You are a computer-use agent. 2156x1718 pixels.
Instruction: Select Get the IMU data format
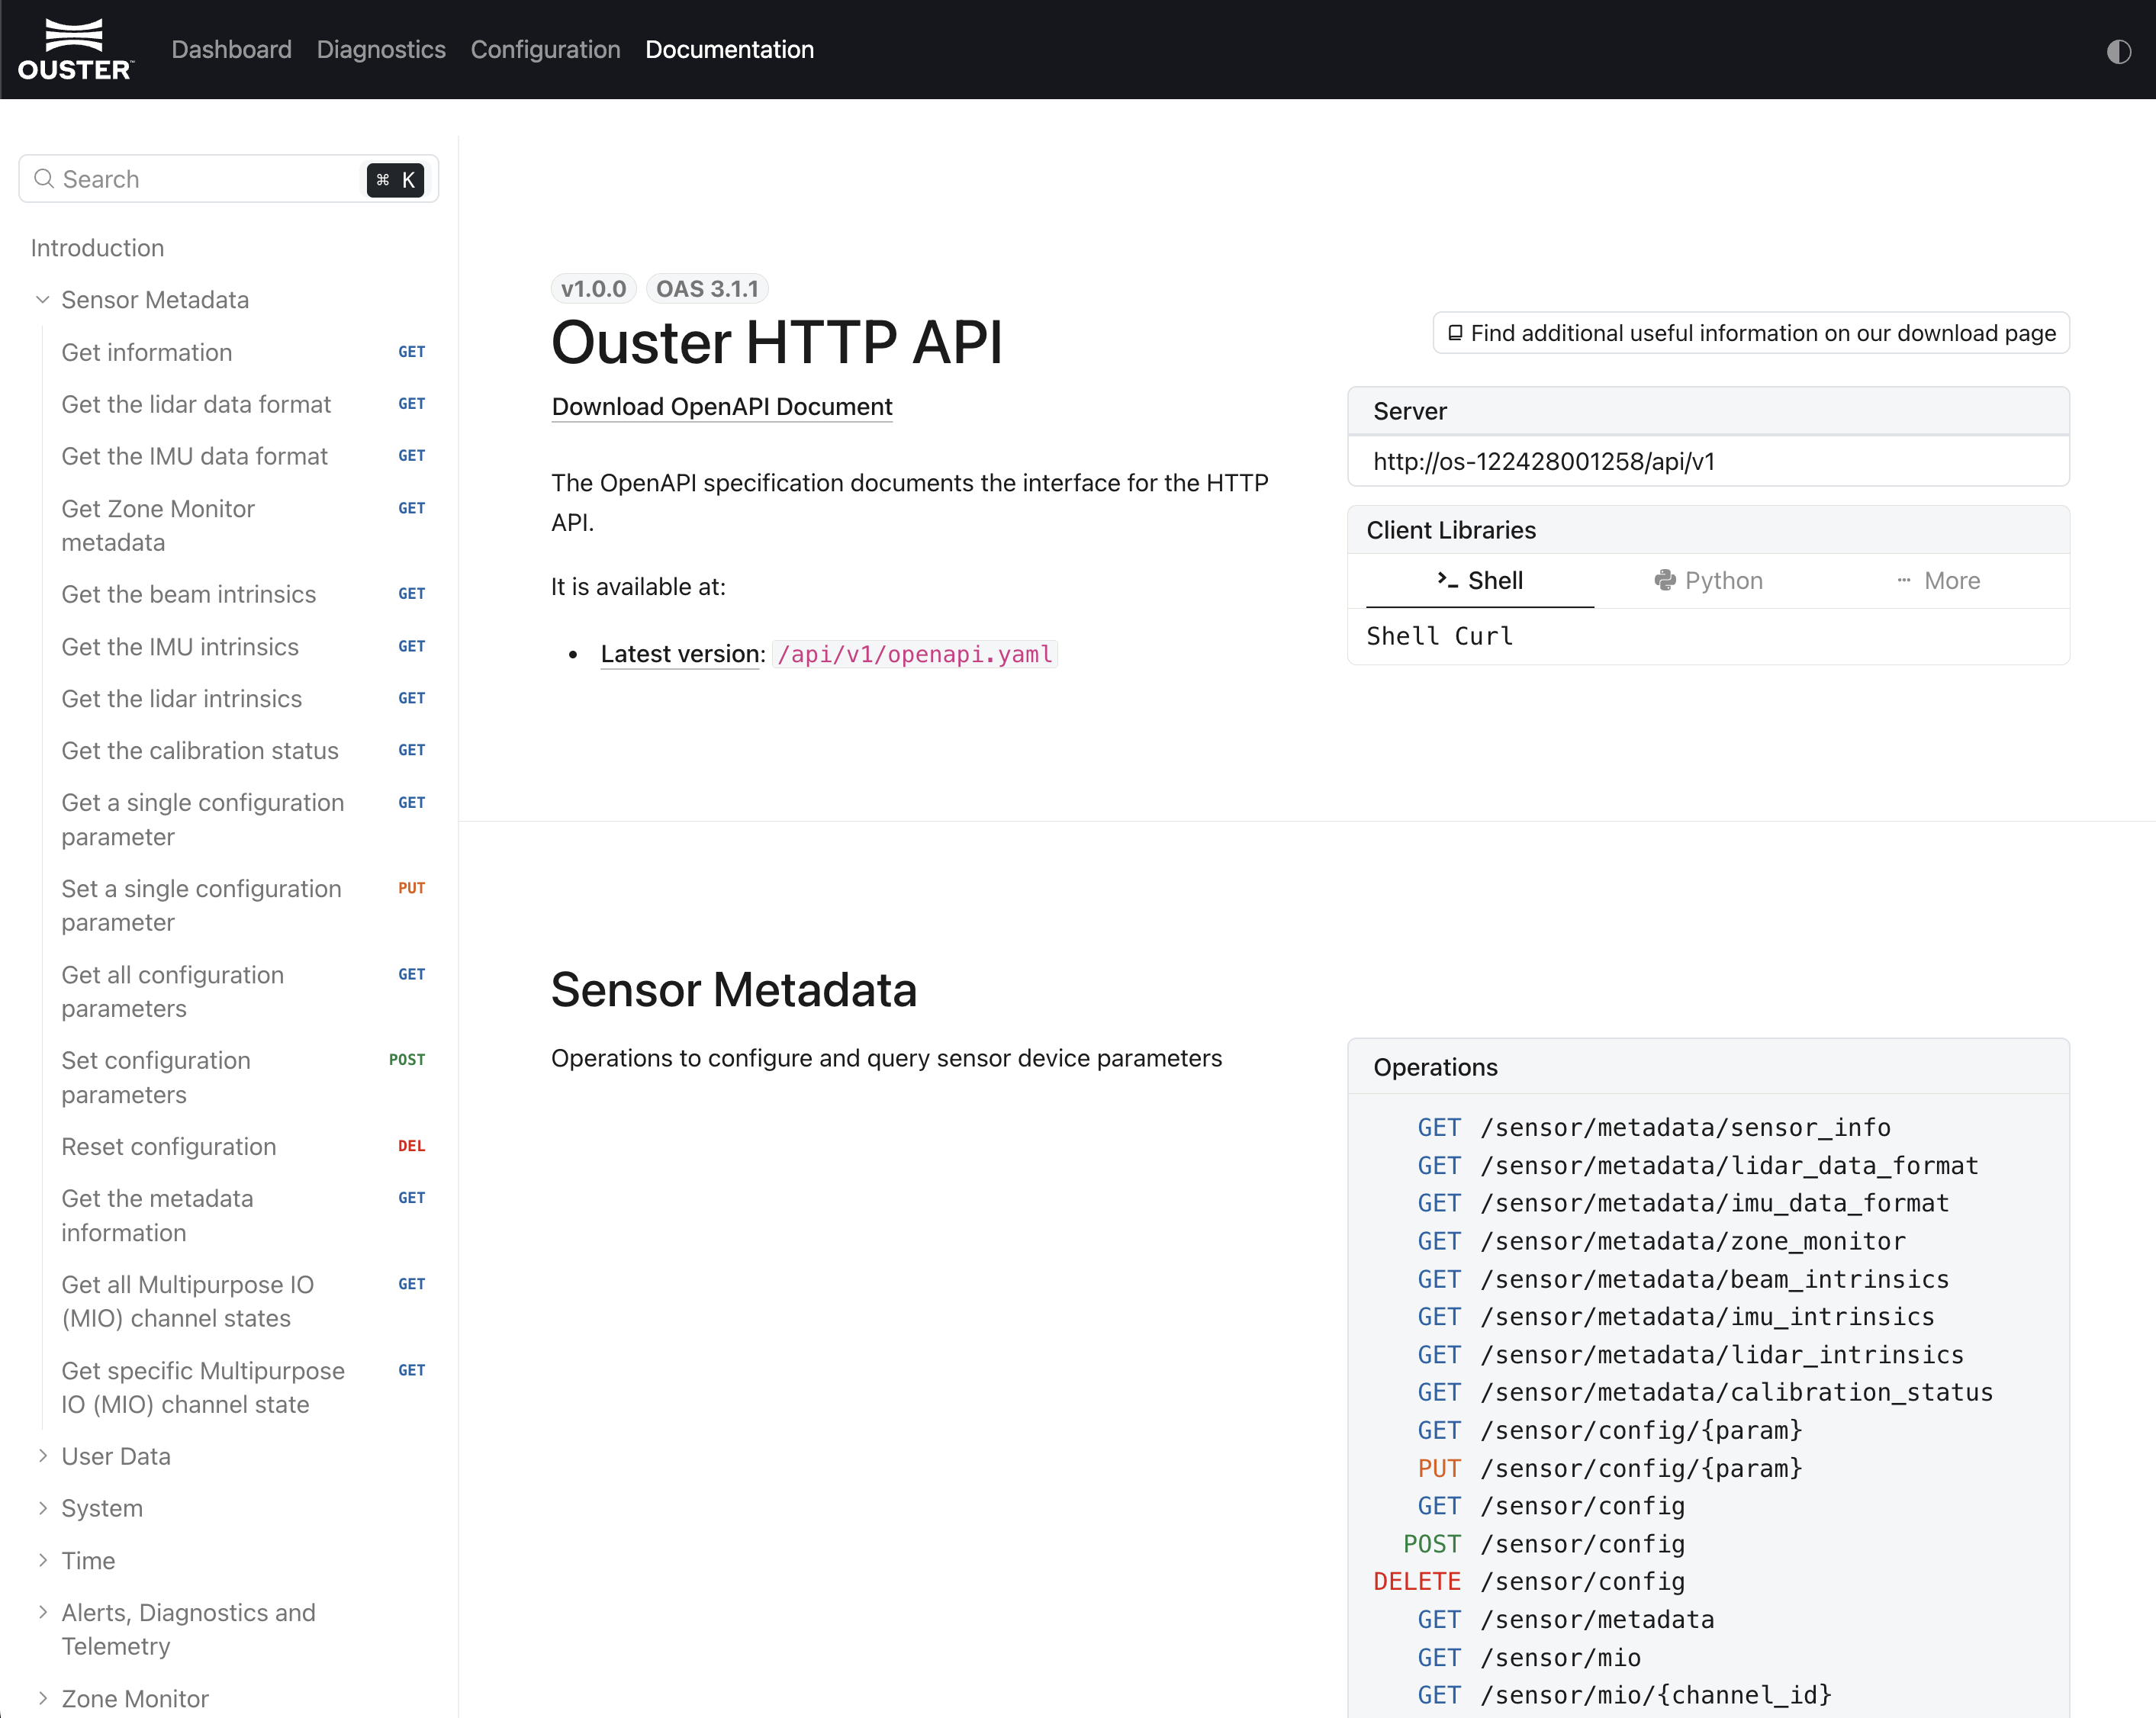tap(243, 457)
